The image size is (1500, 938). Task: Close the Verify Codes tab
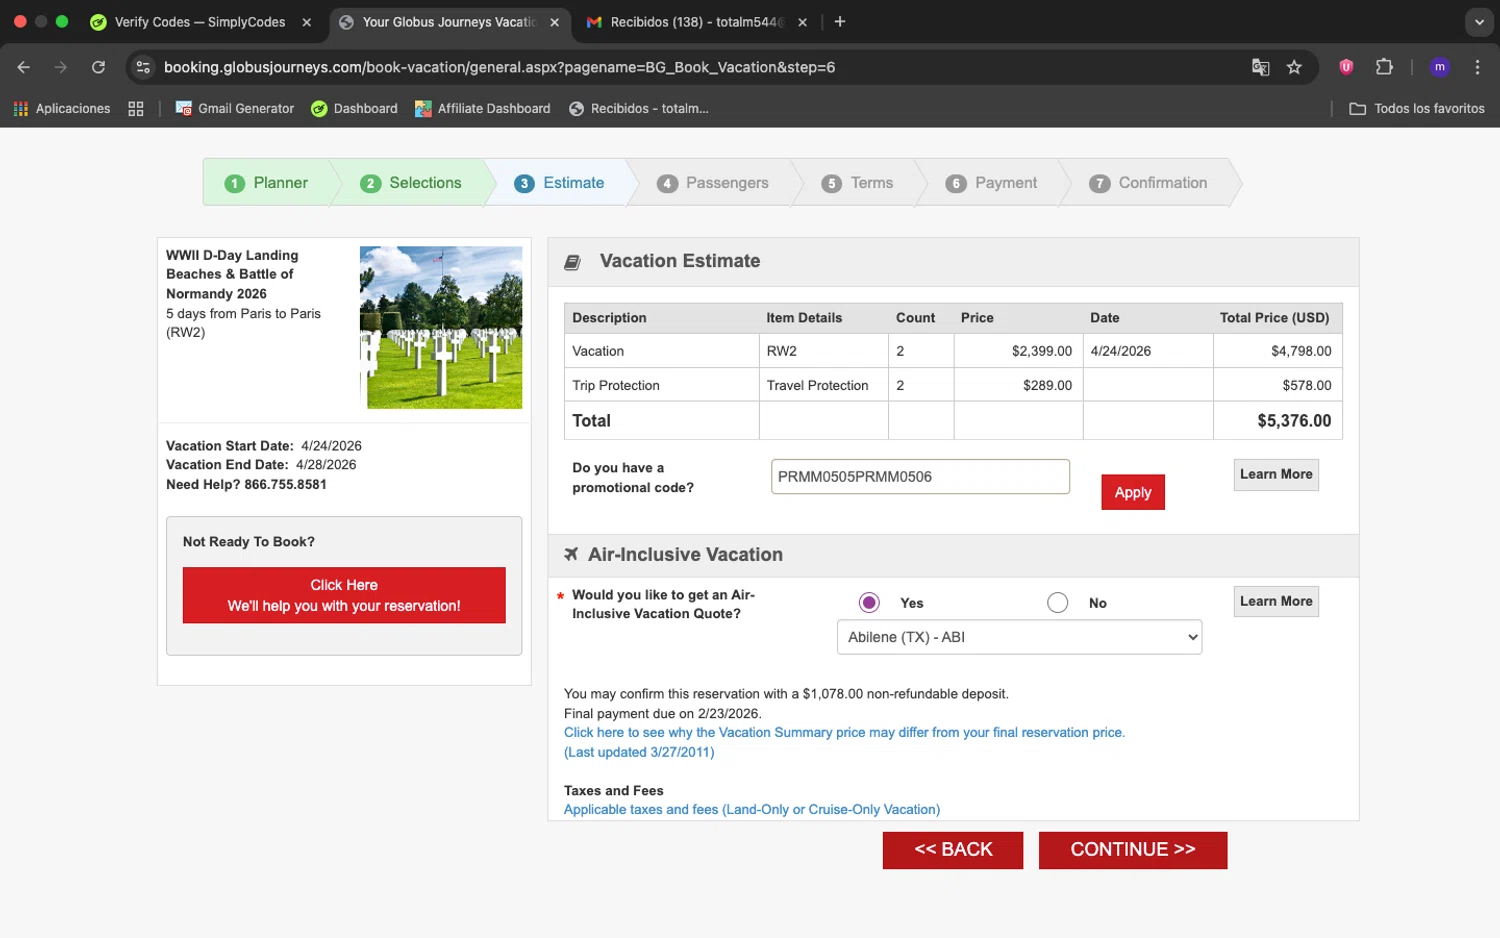[307, 22]
